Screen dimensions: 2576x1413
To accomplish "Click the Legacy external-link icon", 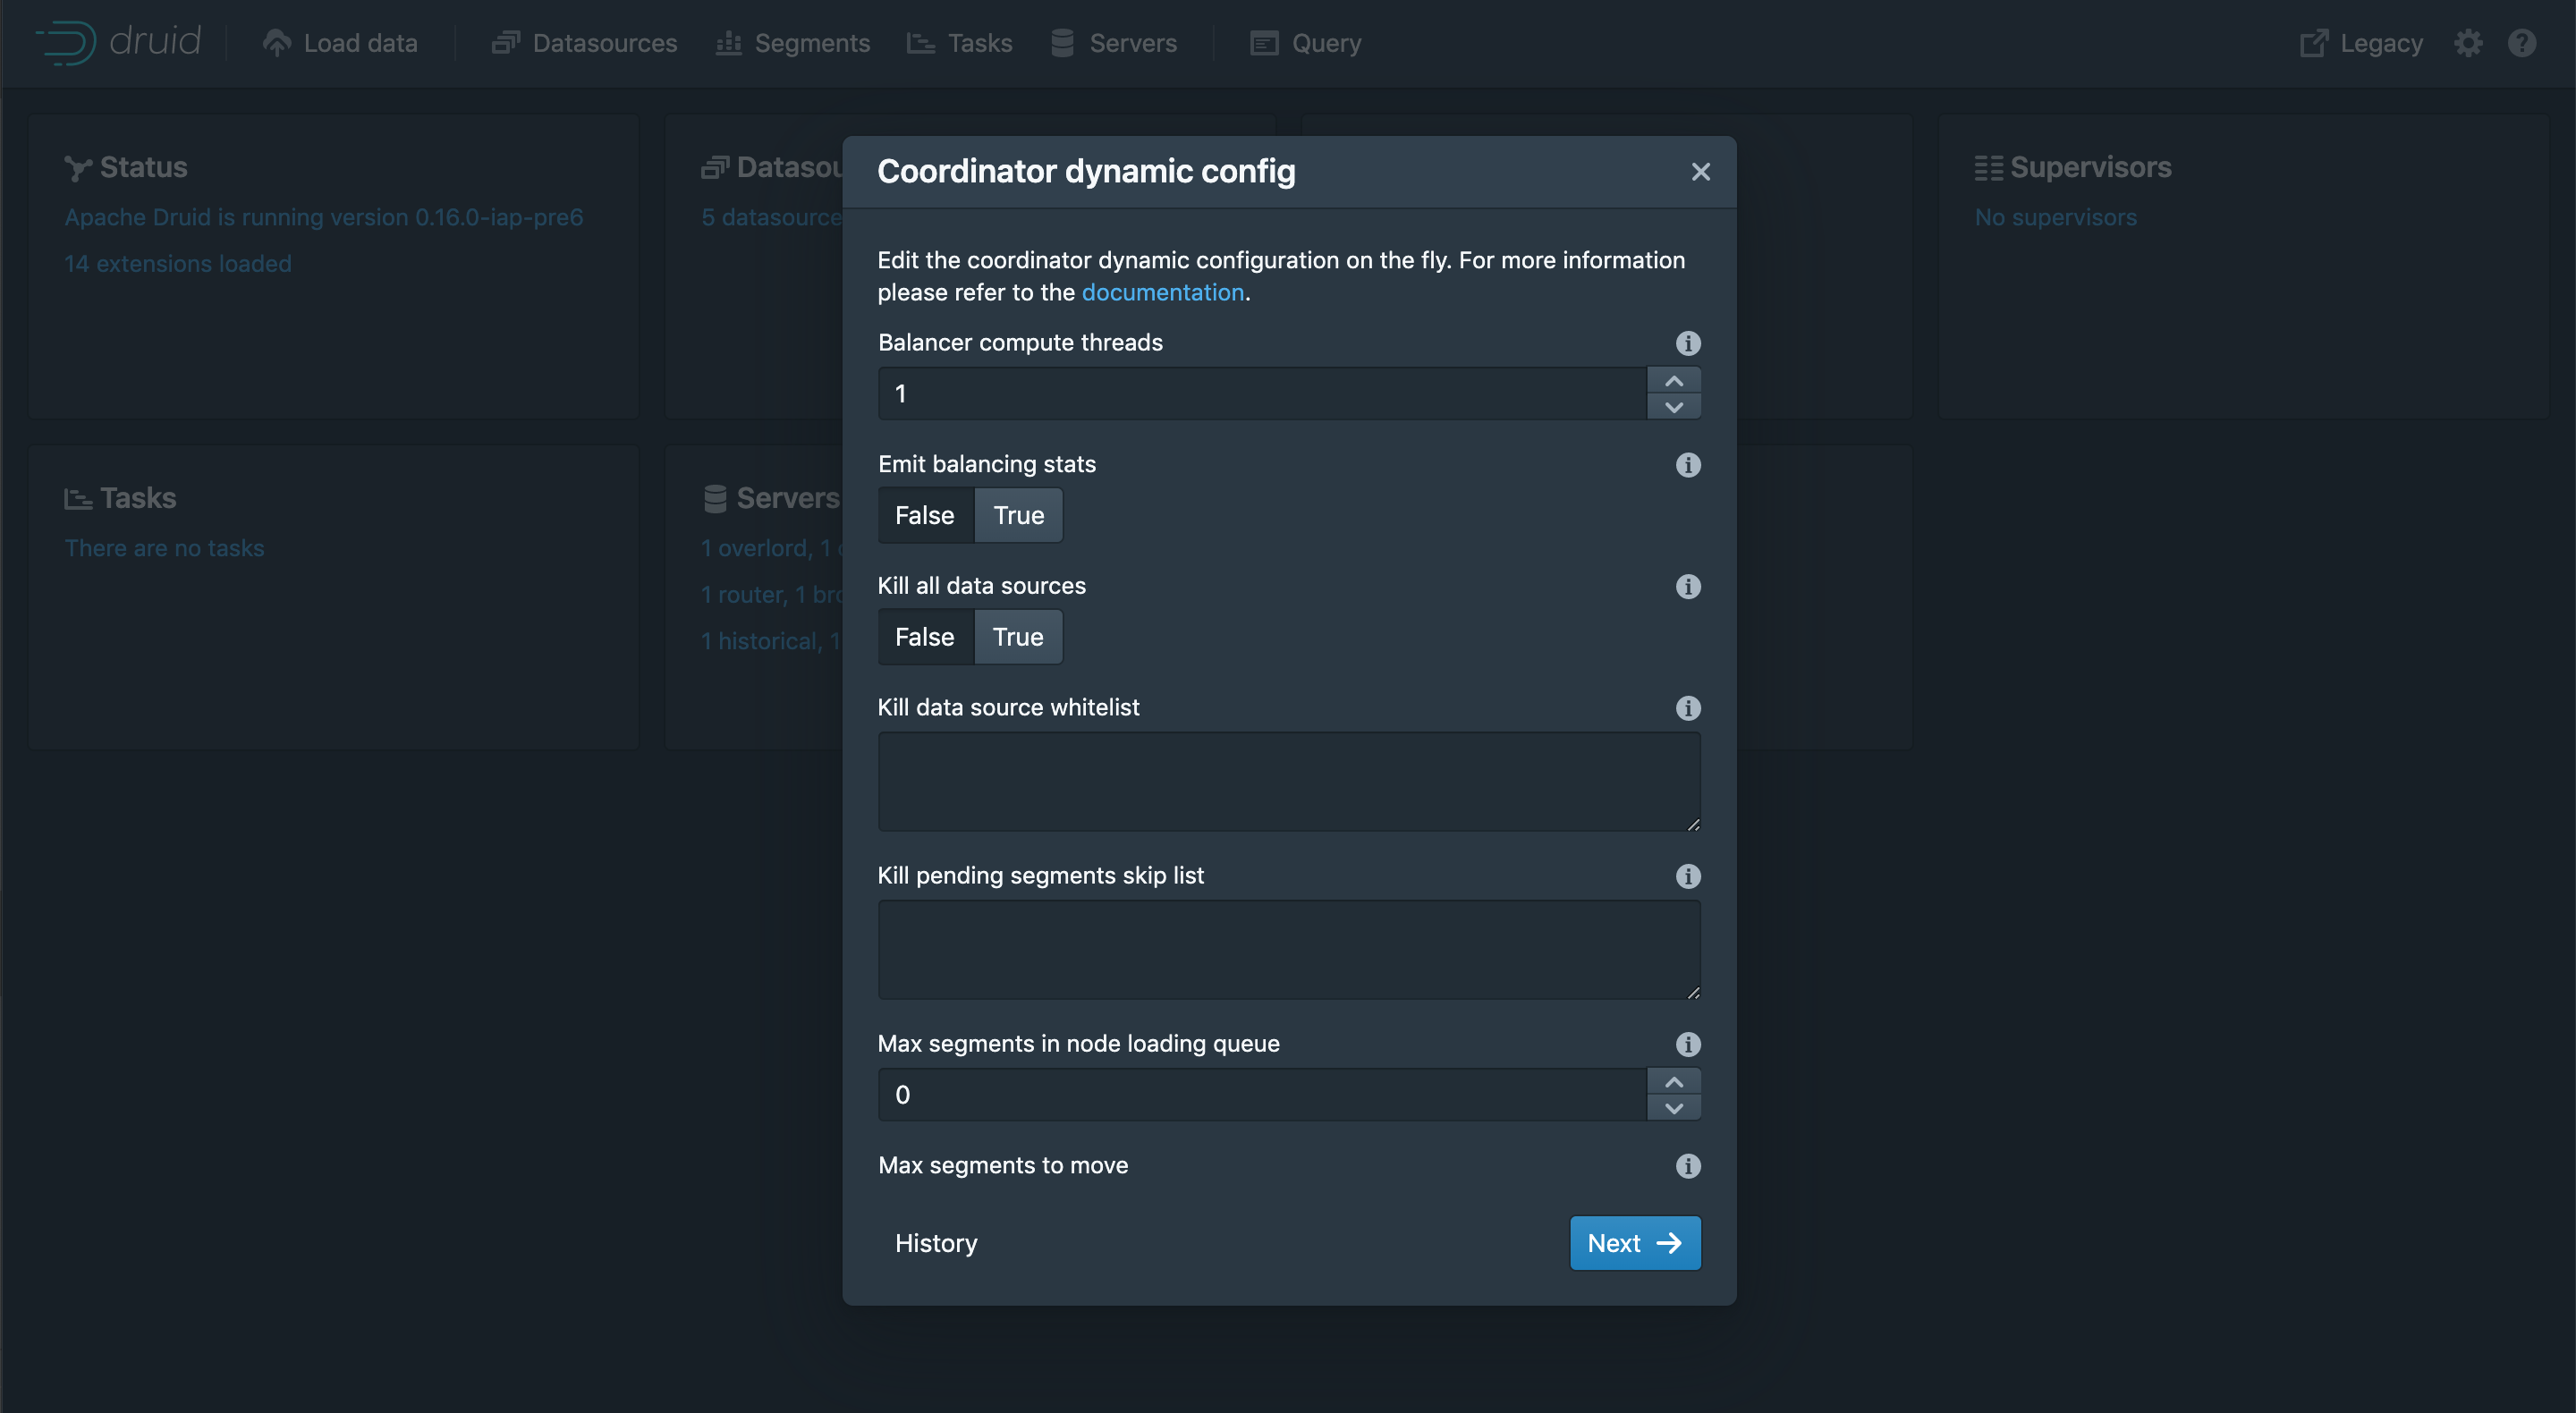I will tap(2314, 43).
